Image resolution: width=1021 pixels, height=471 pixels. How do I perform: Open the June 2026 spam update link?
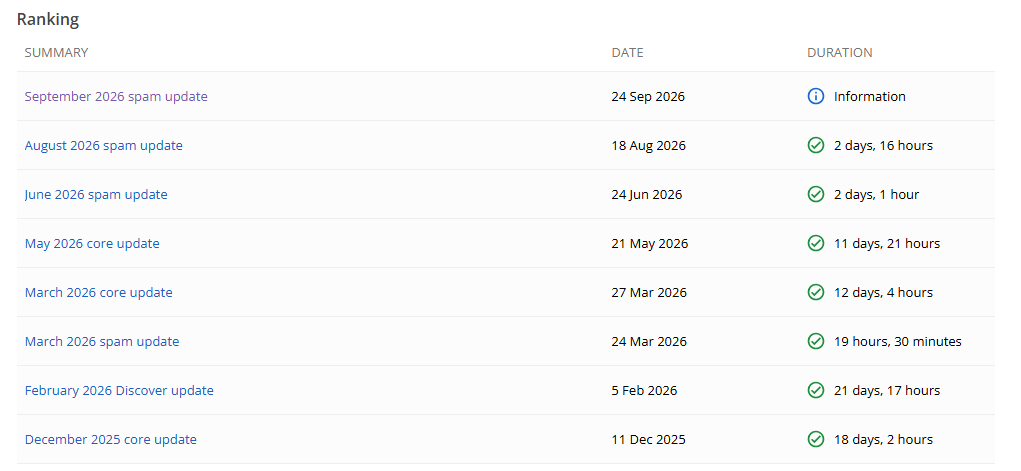point(96,194)
